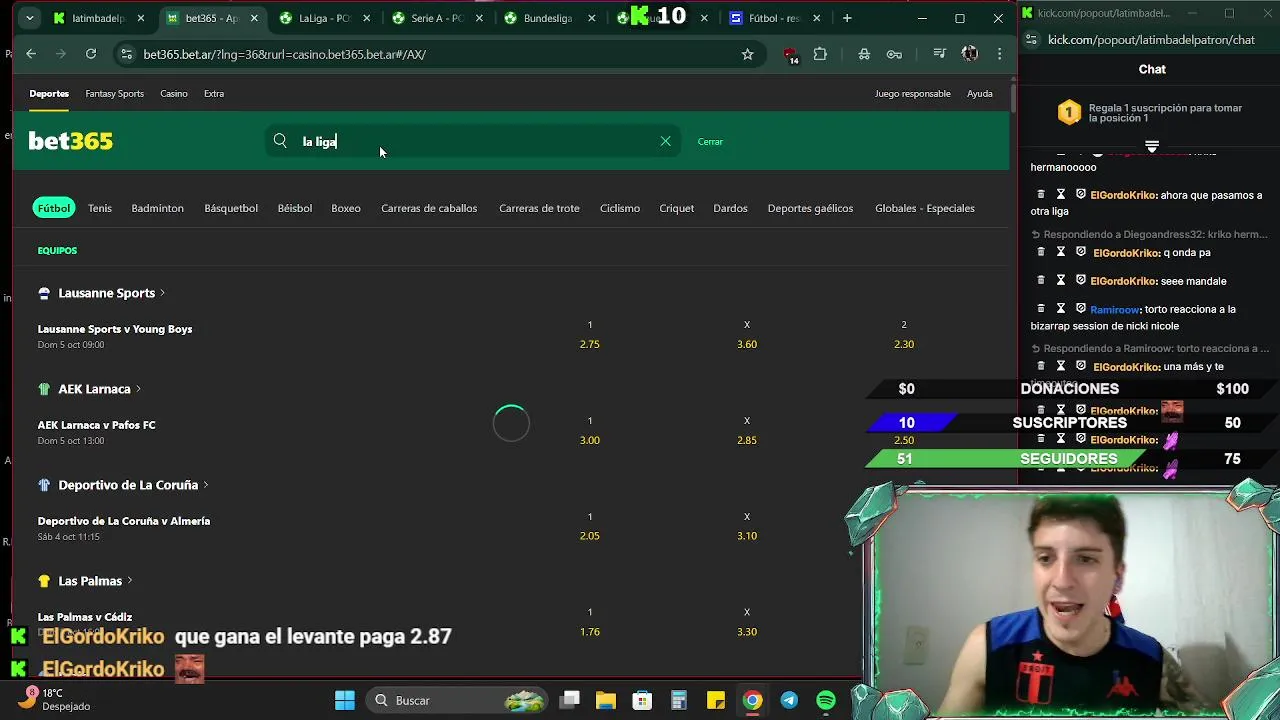The width and height of the screenshot is (1280, 720).
Task: Open Deportivo de La Coruña v Almería match
Action: (124, 521)
